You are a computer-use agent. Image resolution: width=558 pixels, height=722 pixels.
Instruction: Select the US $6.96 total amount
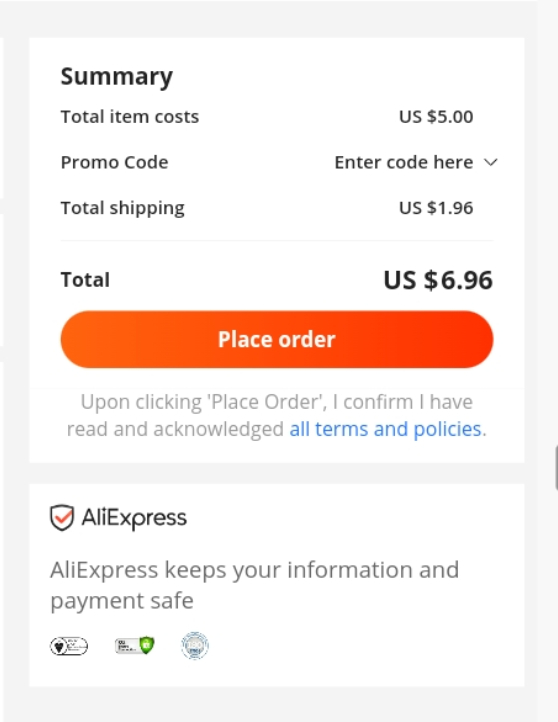[438, 280]
